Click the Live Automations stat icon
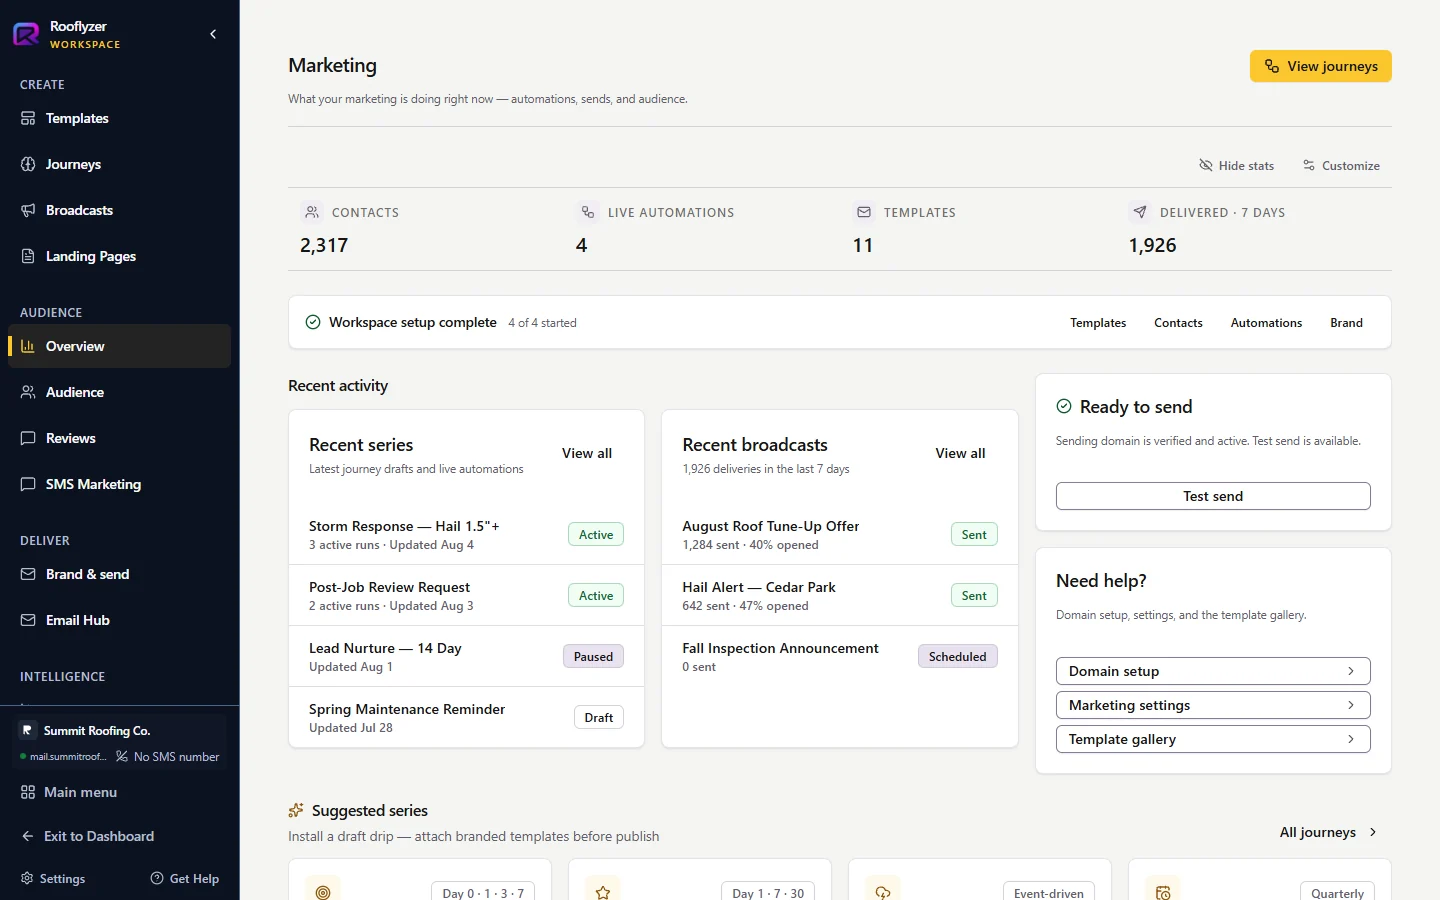 point(588,212)
